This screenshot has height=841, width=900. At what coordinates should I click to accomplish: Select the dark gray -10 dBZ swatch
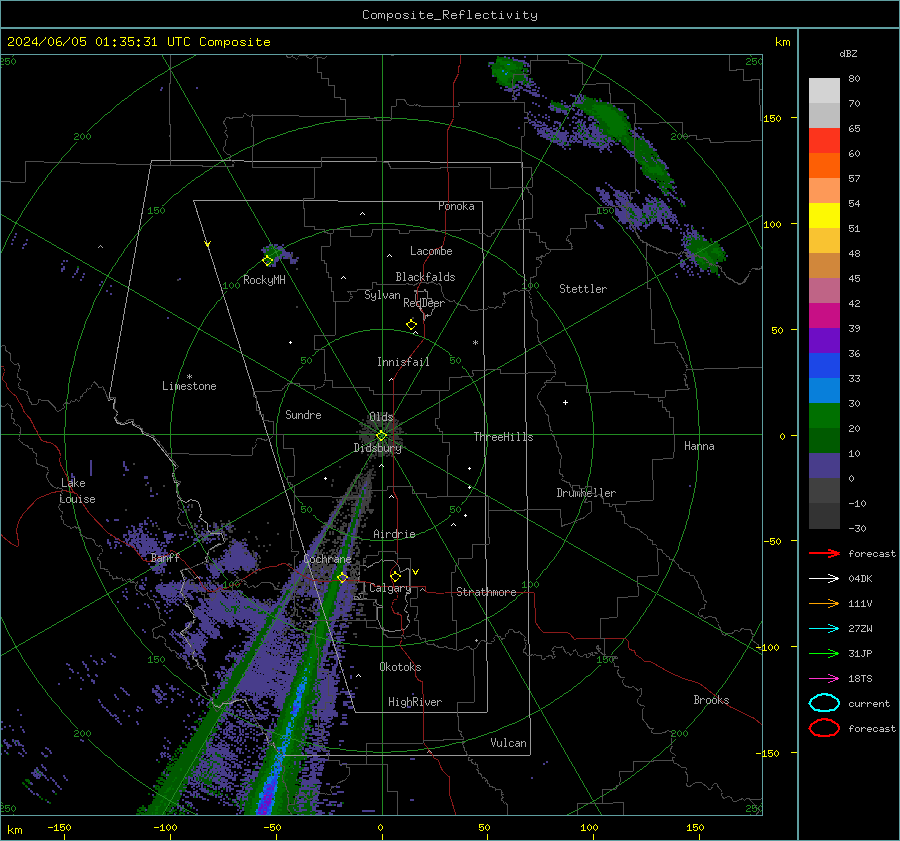click(824, 515)
